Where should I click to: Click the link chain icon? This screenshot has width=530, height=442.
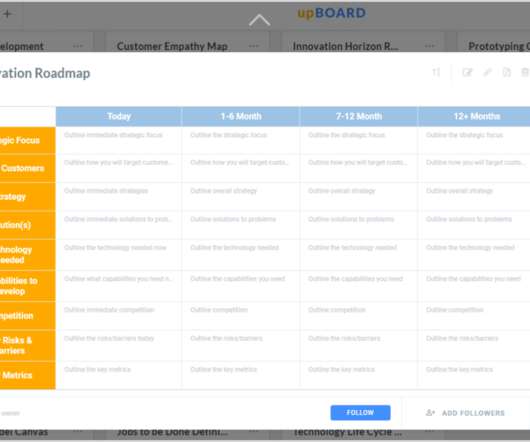(x=487, y=72)
